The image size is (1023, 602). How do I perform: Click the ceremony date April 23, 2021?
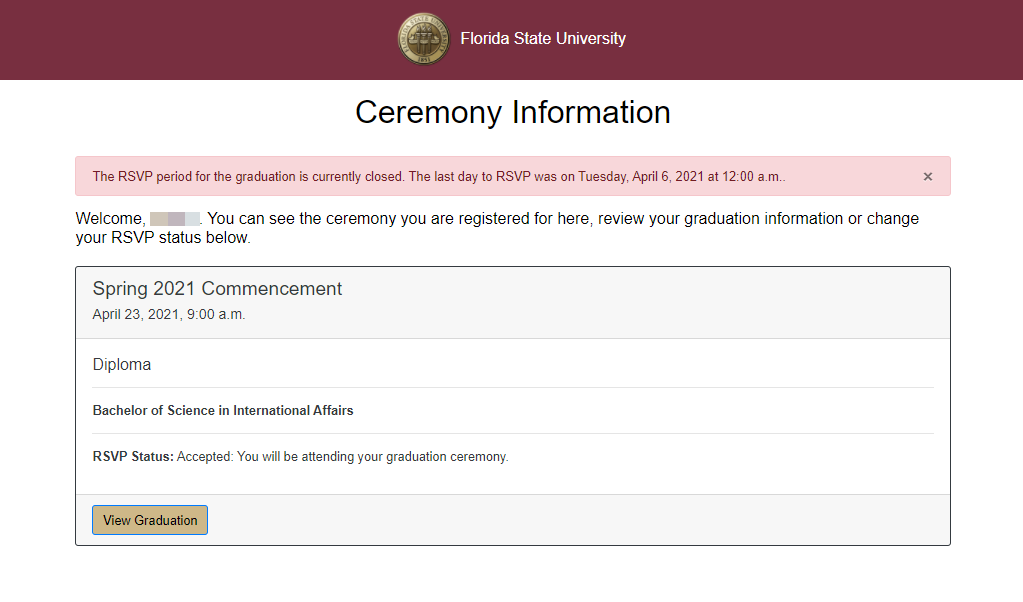coord(168,313)
